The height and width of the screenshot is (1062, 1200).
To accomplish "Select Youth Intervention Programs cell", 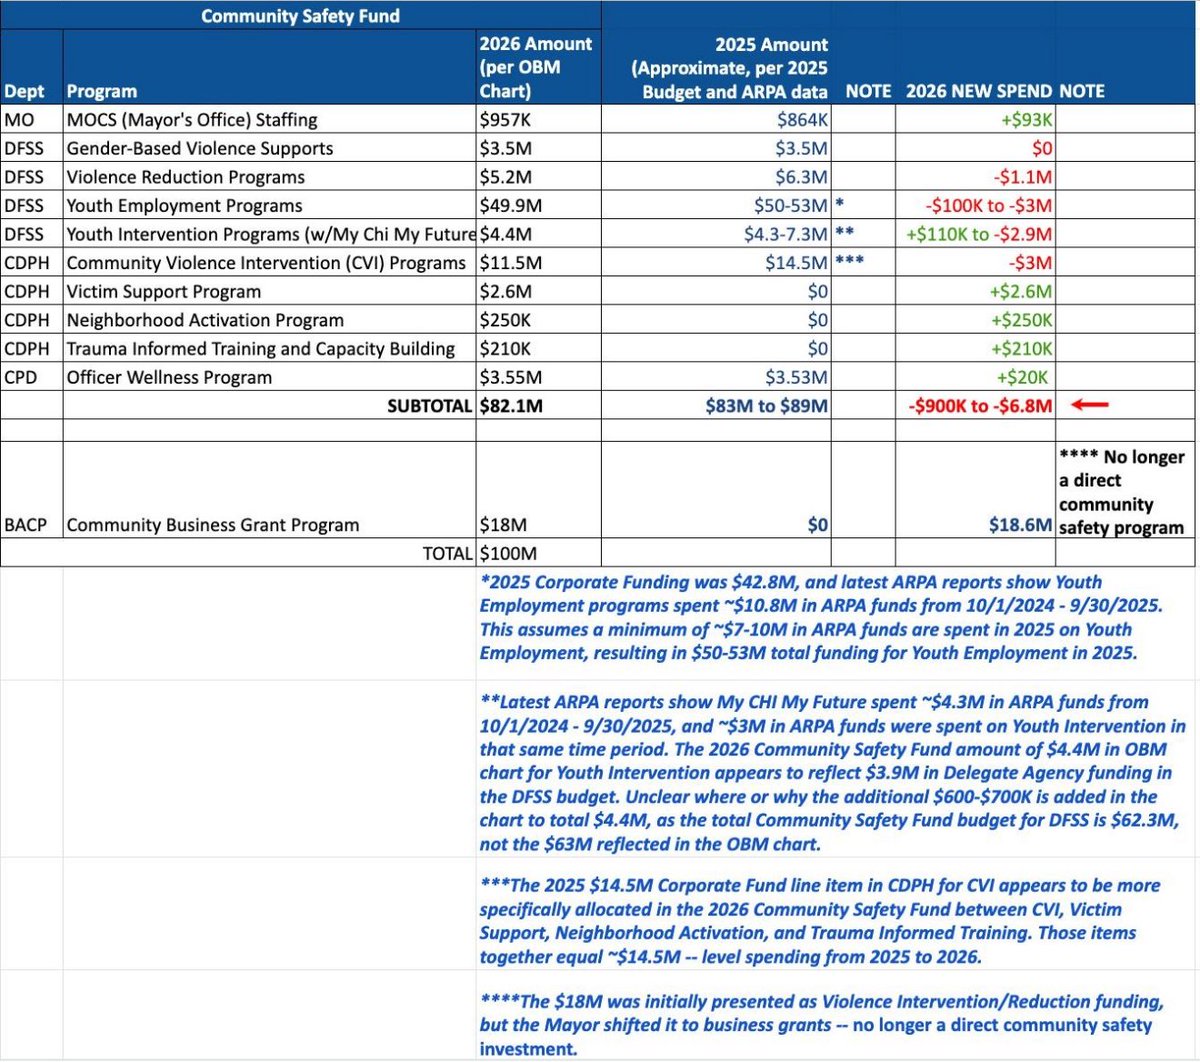I will [270, 234].
